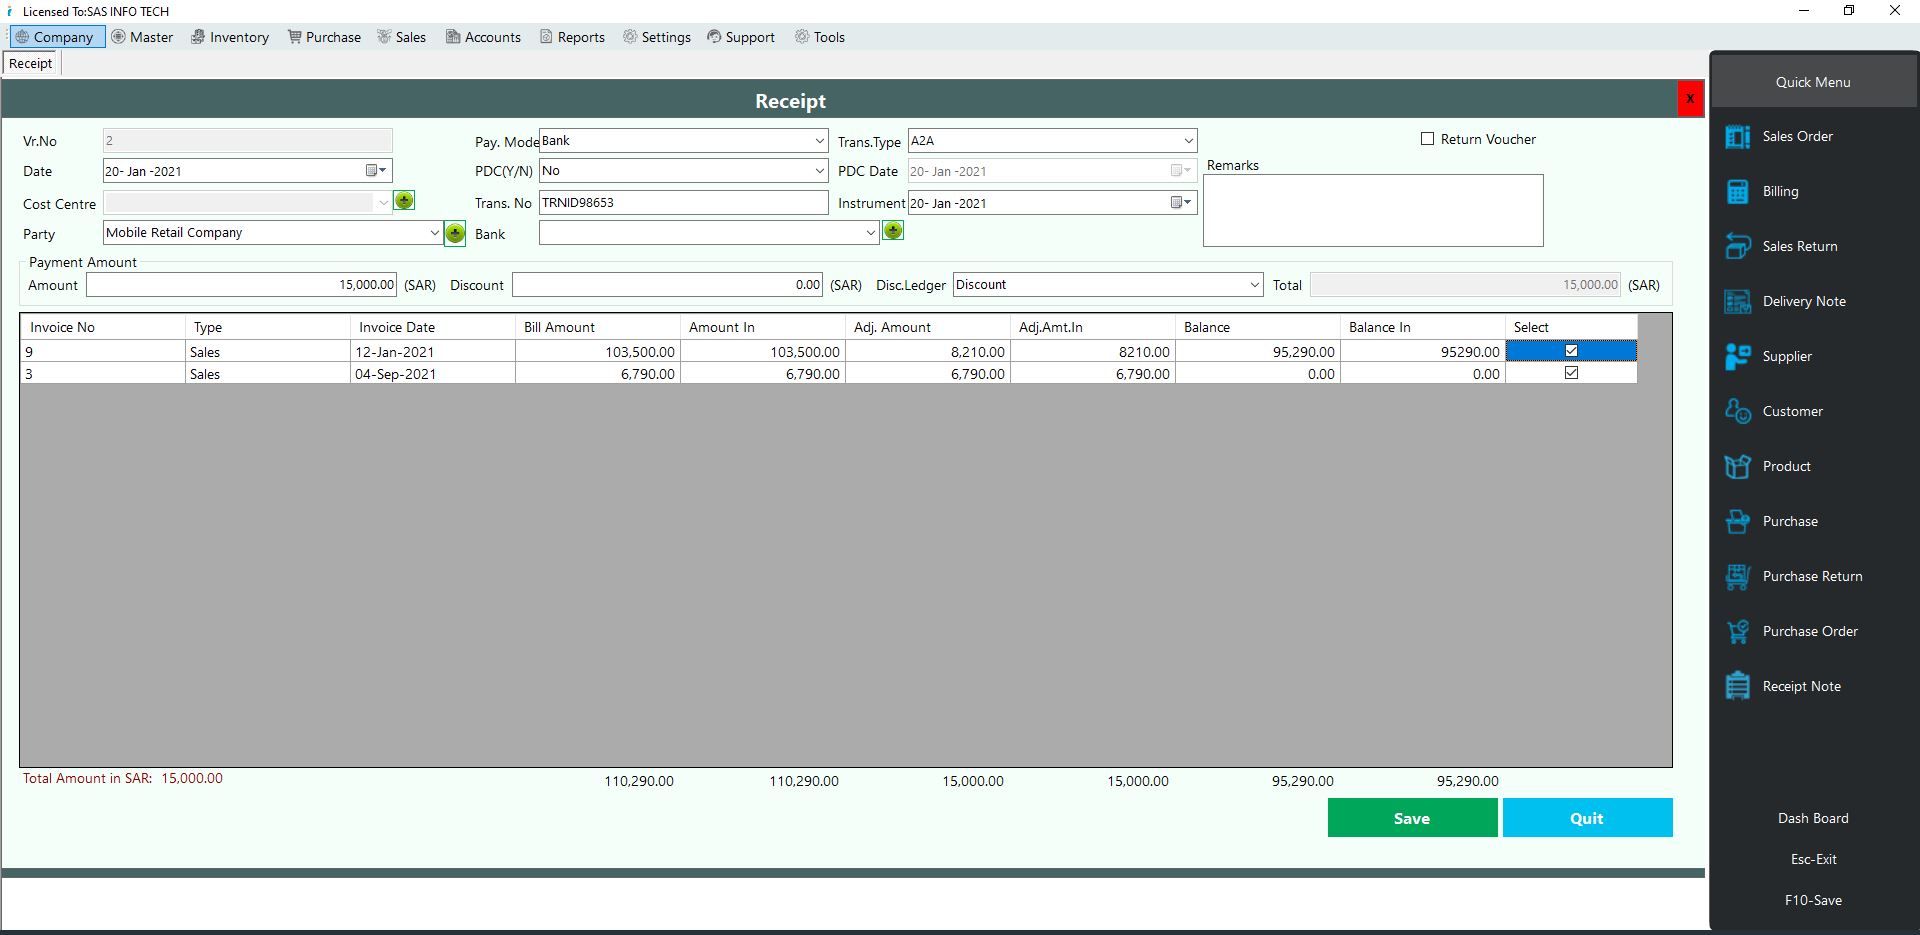Close the Receipt form with red X
This screenshot has height=935, width=1920.
(1690, 98)
